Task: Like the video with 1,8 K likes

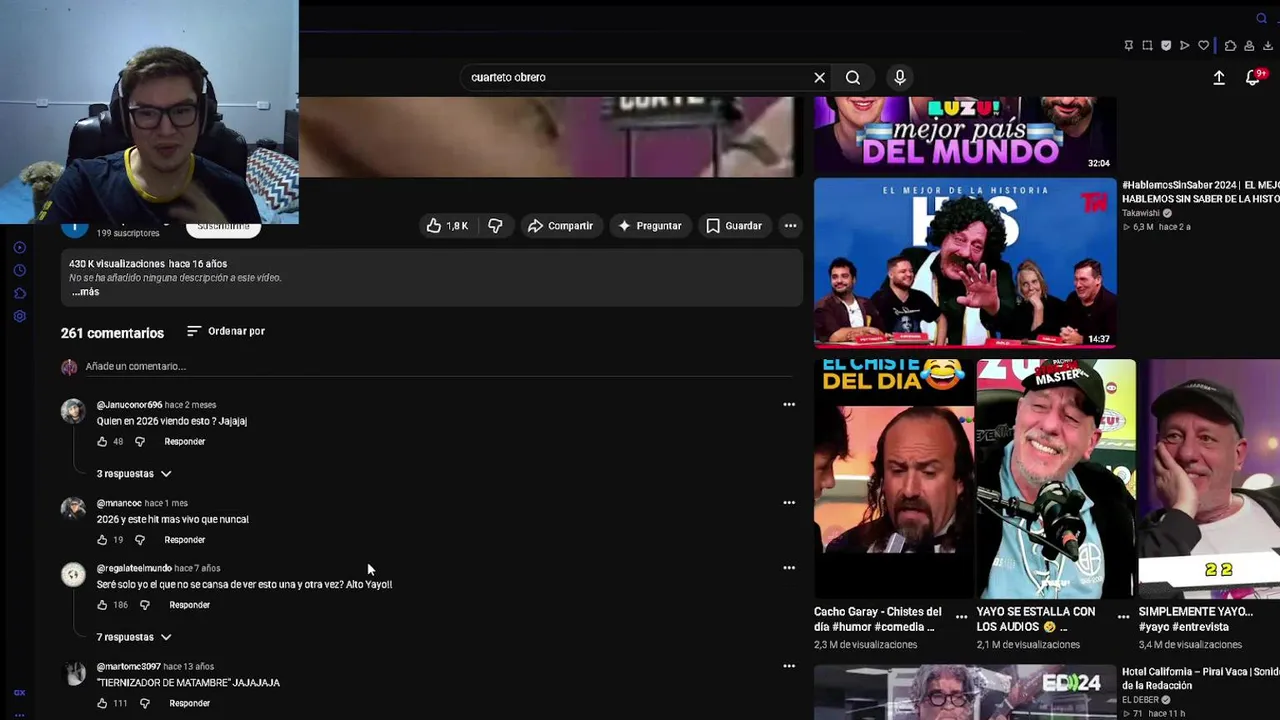Action: (447, 226)
